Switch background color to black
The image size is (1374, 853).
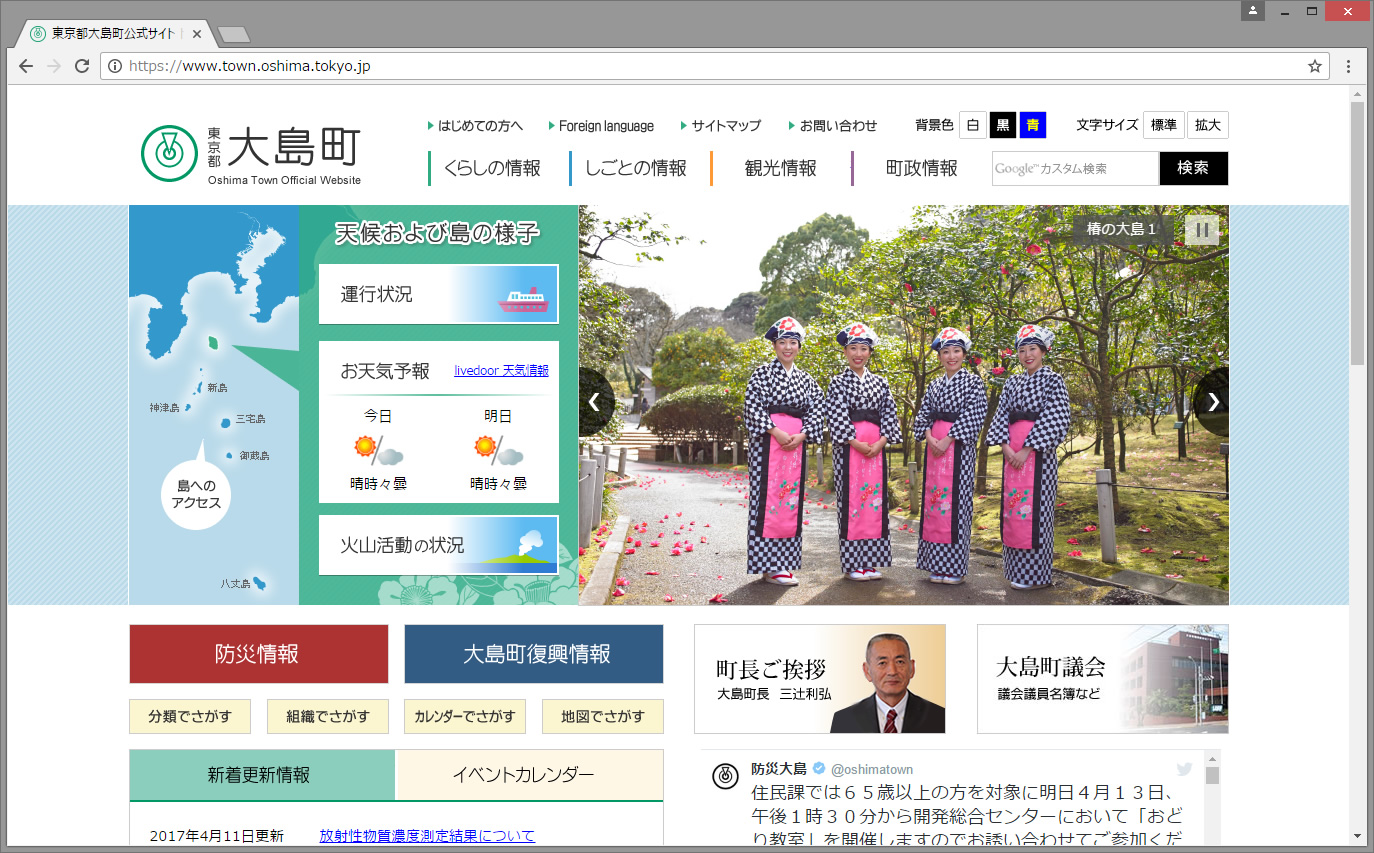tap(1002, 125)
